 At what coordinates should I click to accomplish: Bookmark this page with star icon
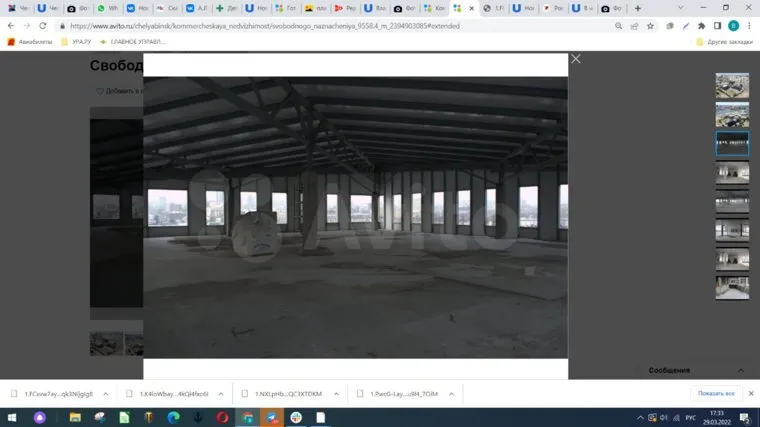(650, 26)
